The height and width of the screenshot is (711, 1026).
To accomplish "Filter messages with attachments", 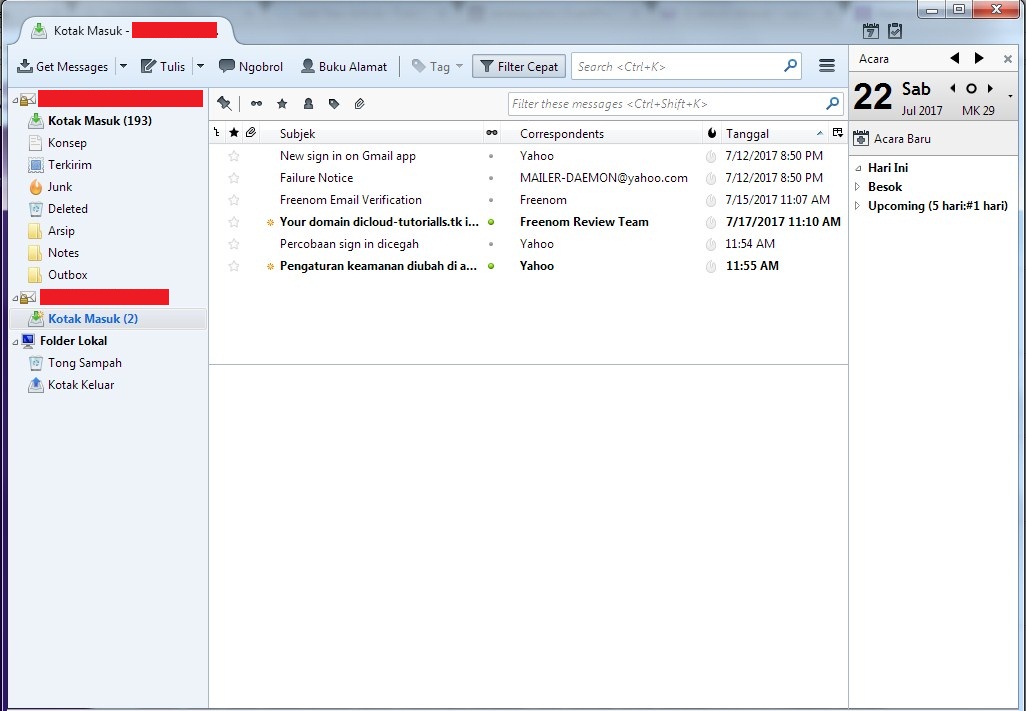I will (360, 103).
